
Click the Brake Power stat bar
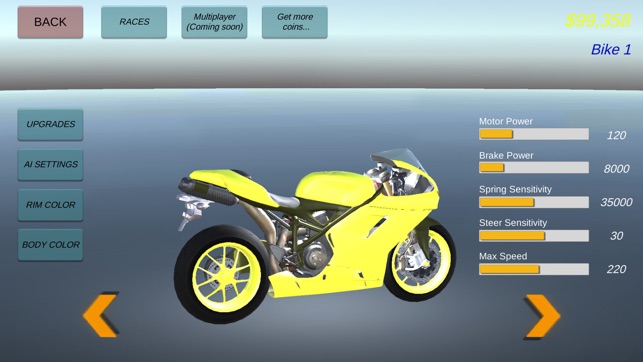(534, 168)
